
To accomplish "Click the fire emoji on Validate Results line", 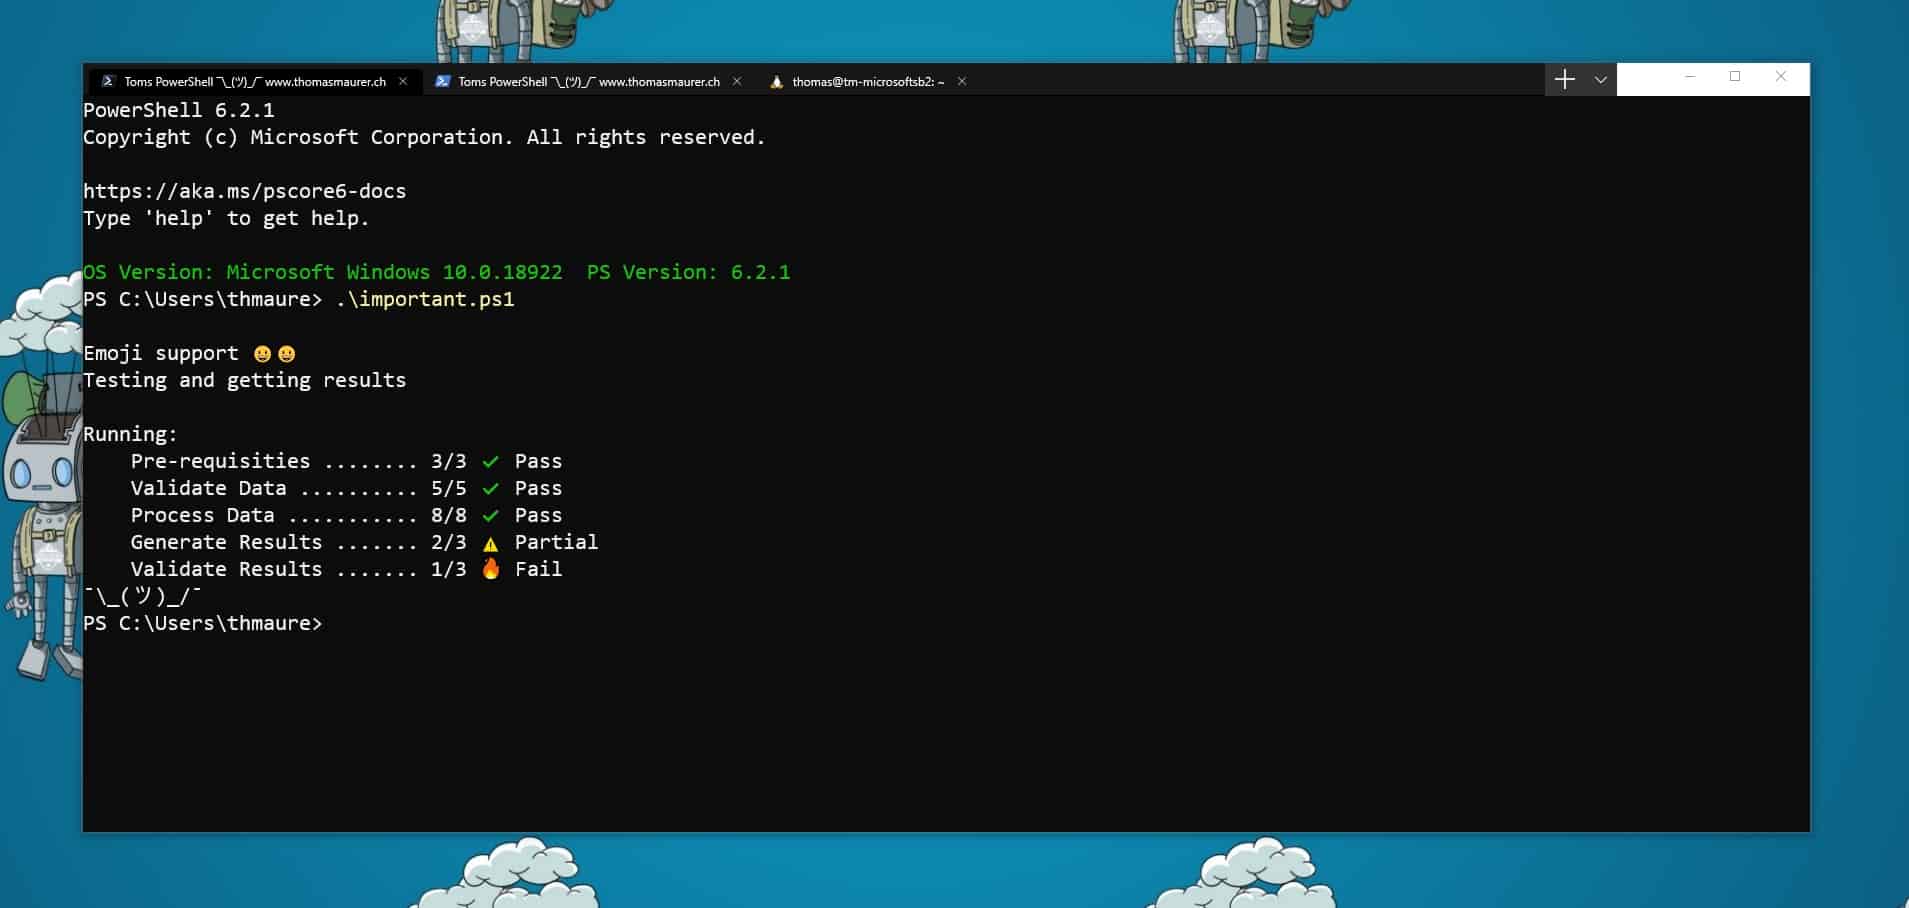I will click(x=489, y=569).
